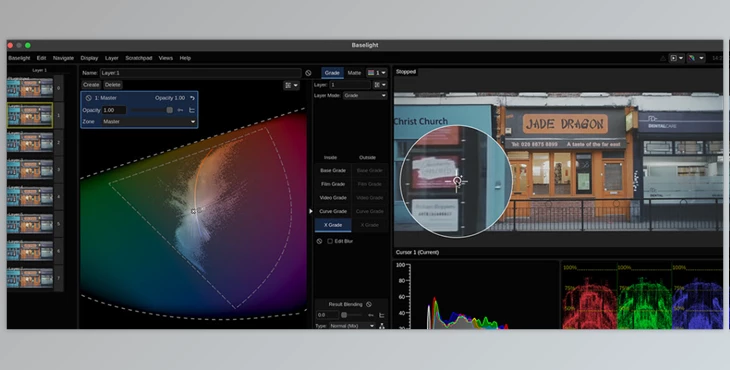Click the disable icon next to the Name field
This screenshot has height=370, width=730.
click(x=308, y=73)
